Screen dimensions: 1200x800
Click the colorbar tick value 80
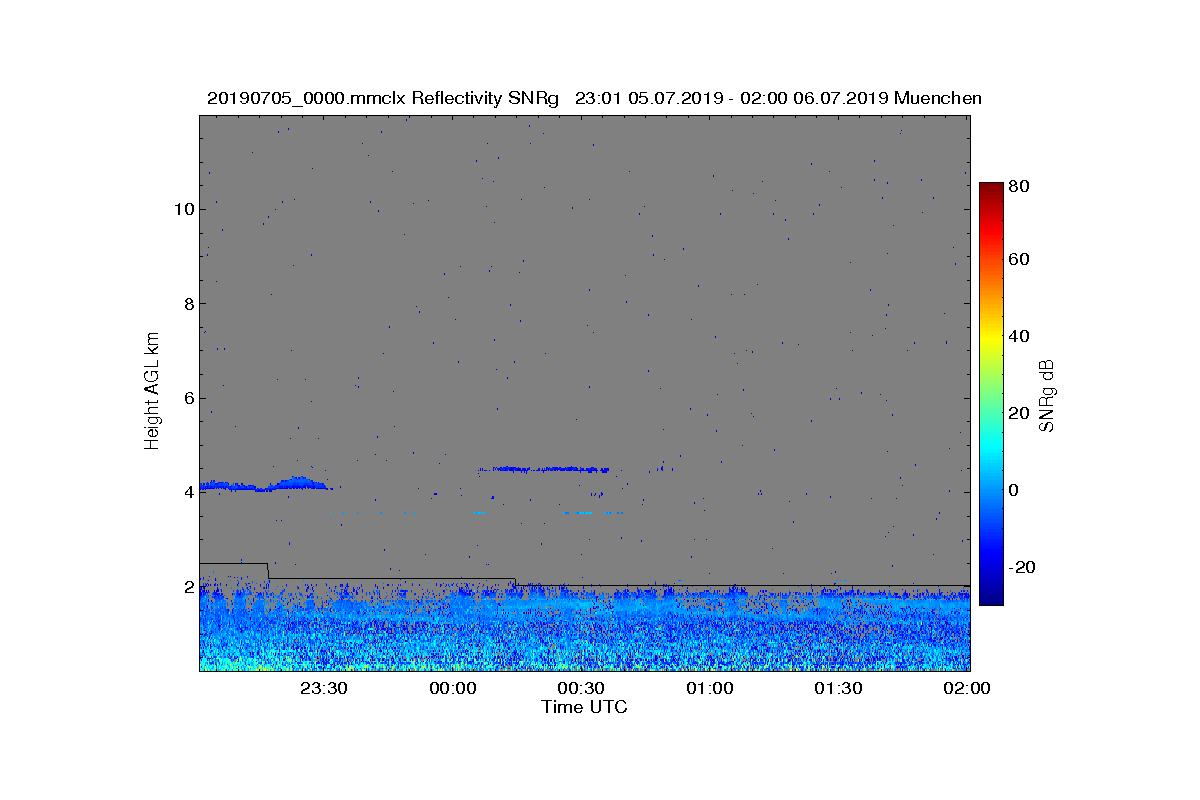(x=1020, y=185)
